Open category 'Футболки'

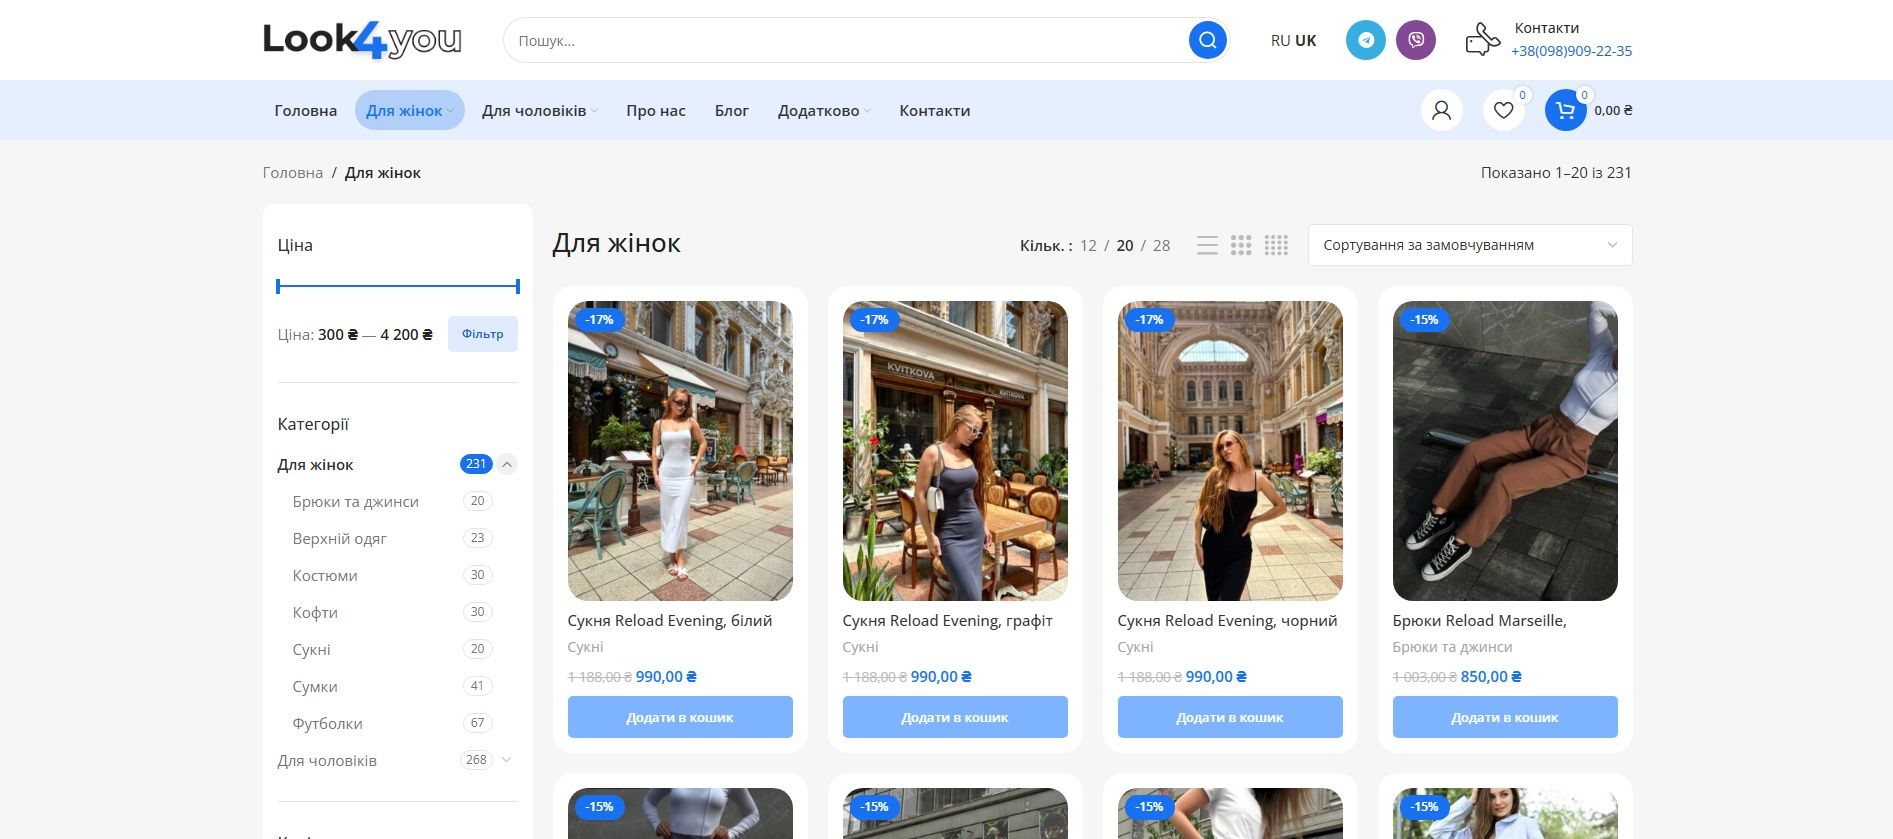(327, 723)
